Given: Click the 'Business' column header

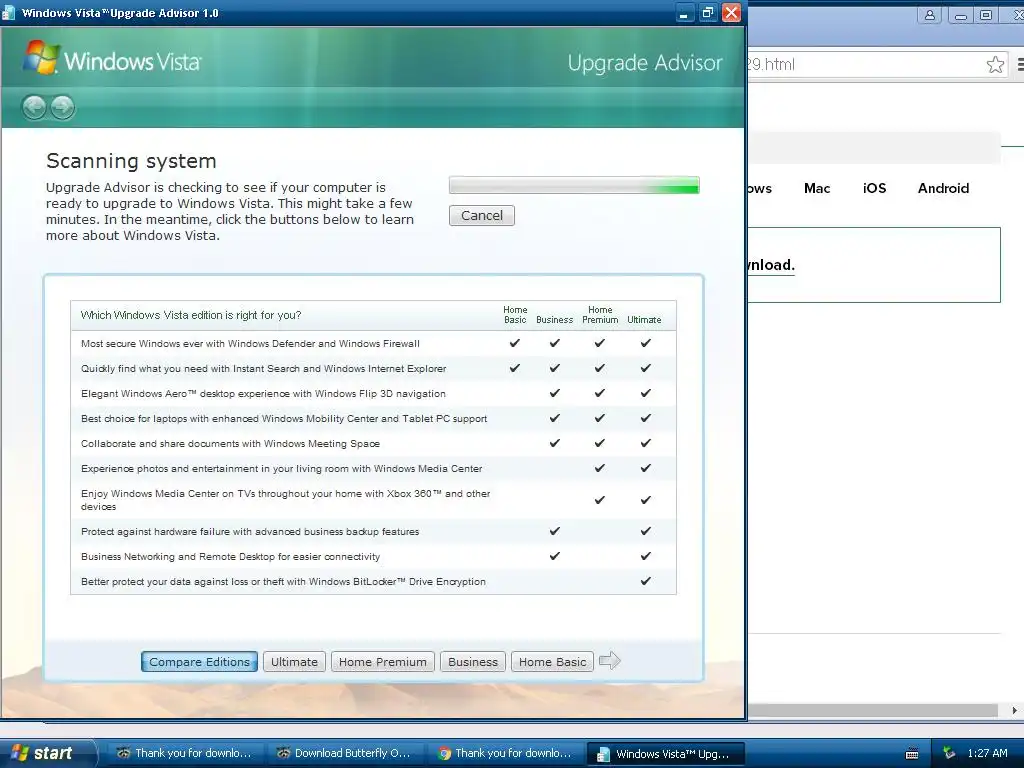Looking at the screenshot, I should coord(554,320).
